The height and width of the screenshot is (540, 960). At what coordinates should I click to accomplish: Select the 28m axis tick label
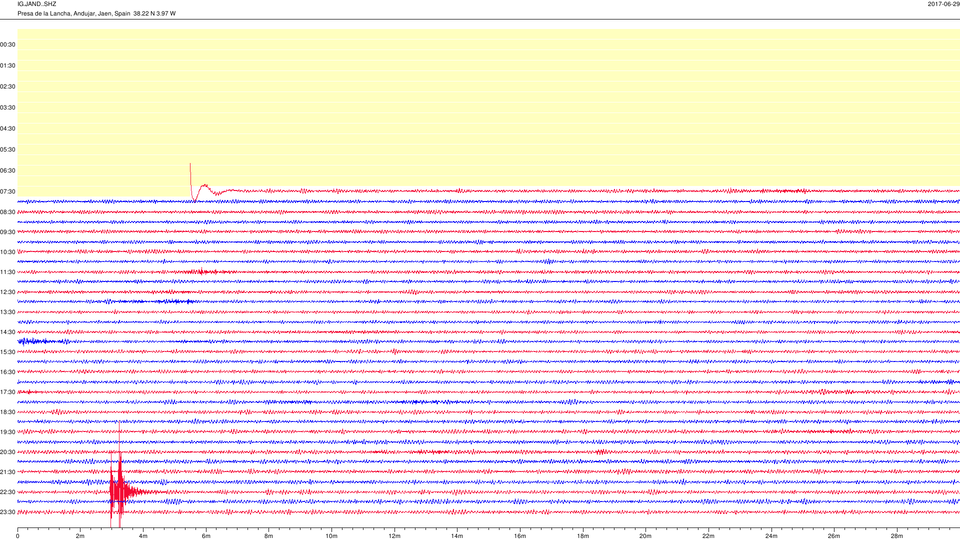pos(896,536)
